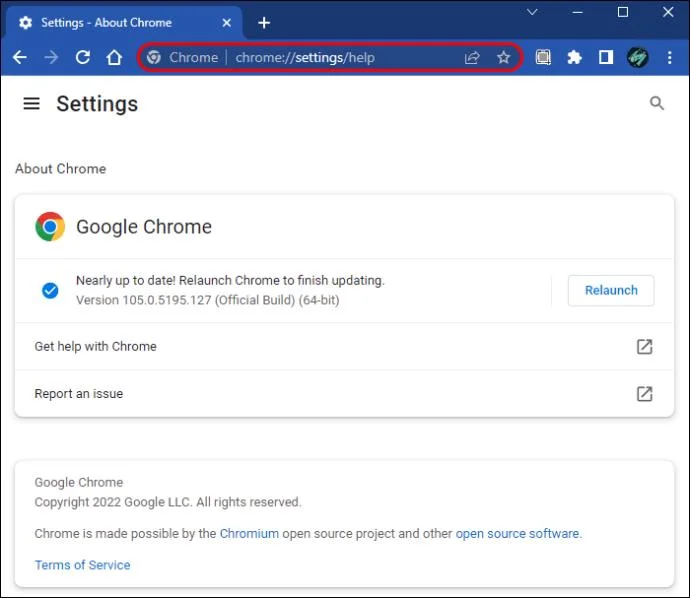
Task: Open the open source software link
Action: 518,533
